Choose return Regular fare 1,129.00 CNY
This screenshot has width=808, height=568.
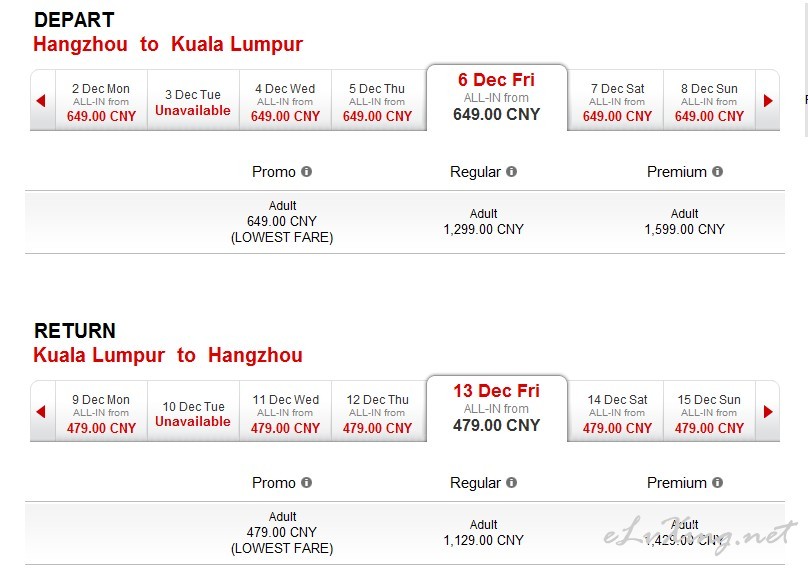click(483, 532)
